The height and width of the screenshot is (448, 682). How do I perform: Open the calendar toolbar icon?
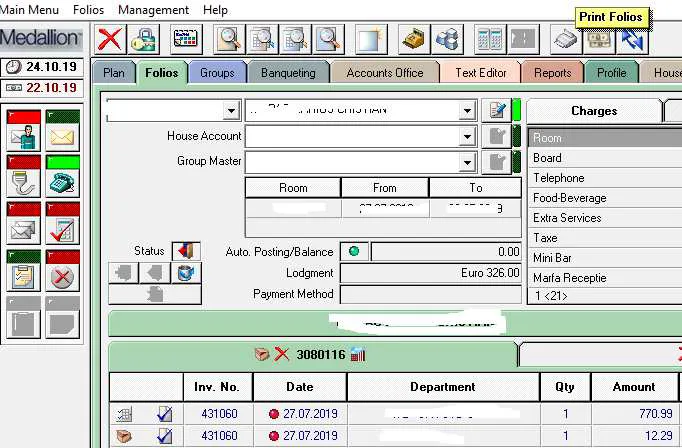pyautogui.click(x=186, y=40)
